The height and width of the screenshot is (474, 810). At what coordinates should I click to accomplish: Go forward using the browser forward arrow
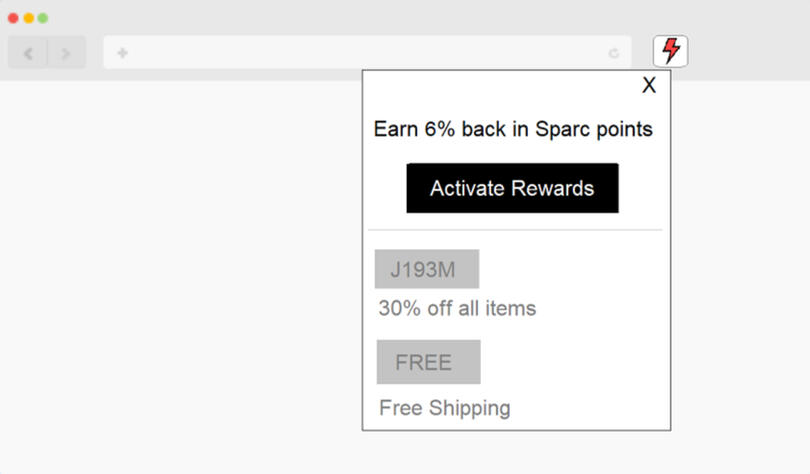pos(66,53)
